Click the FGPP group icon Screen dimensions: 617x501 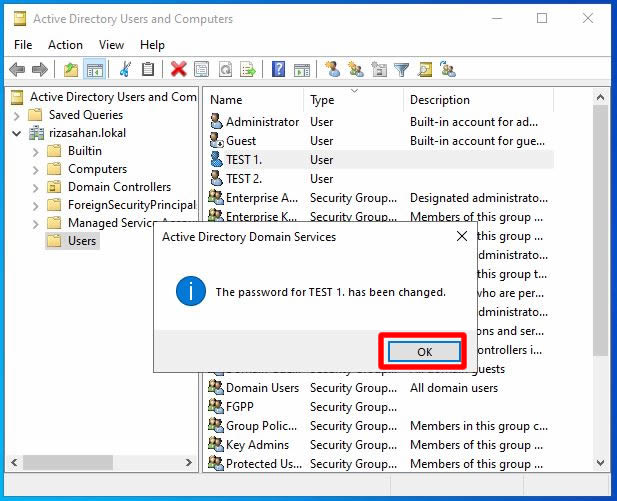[216, 406]
